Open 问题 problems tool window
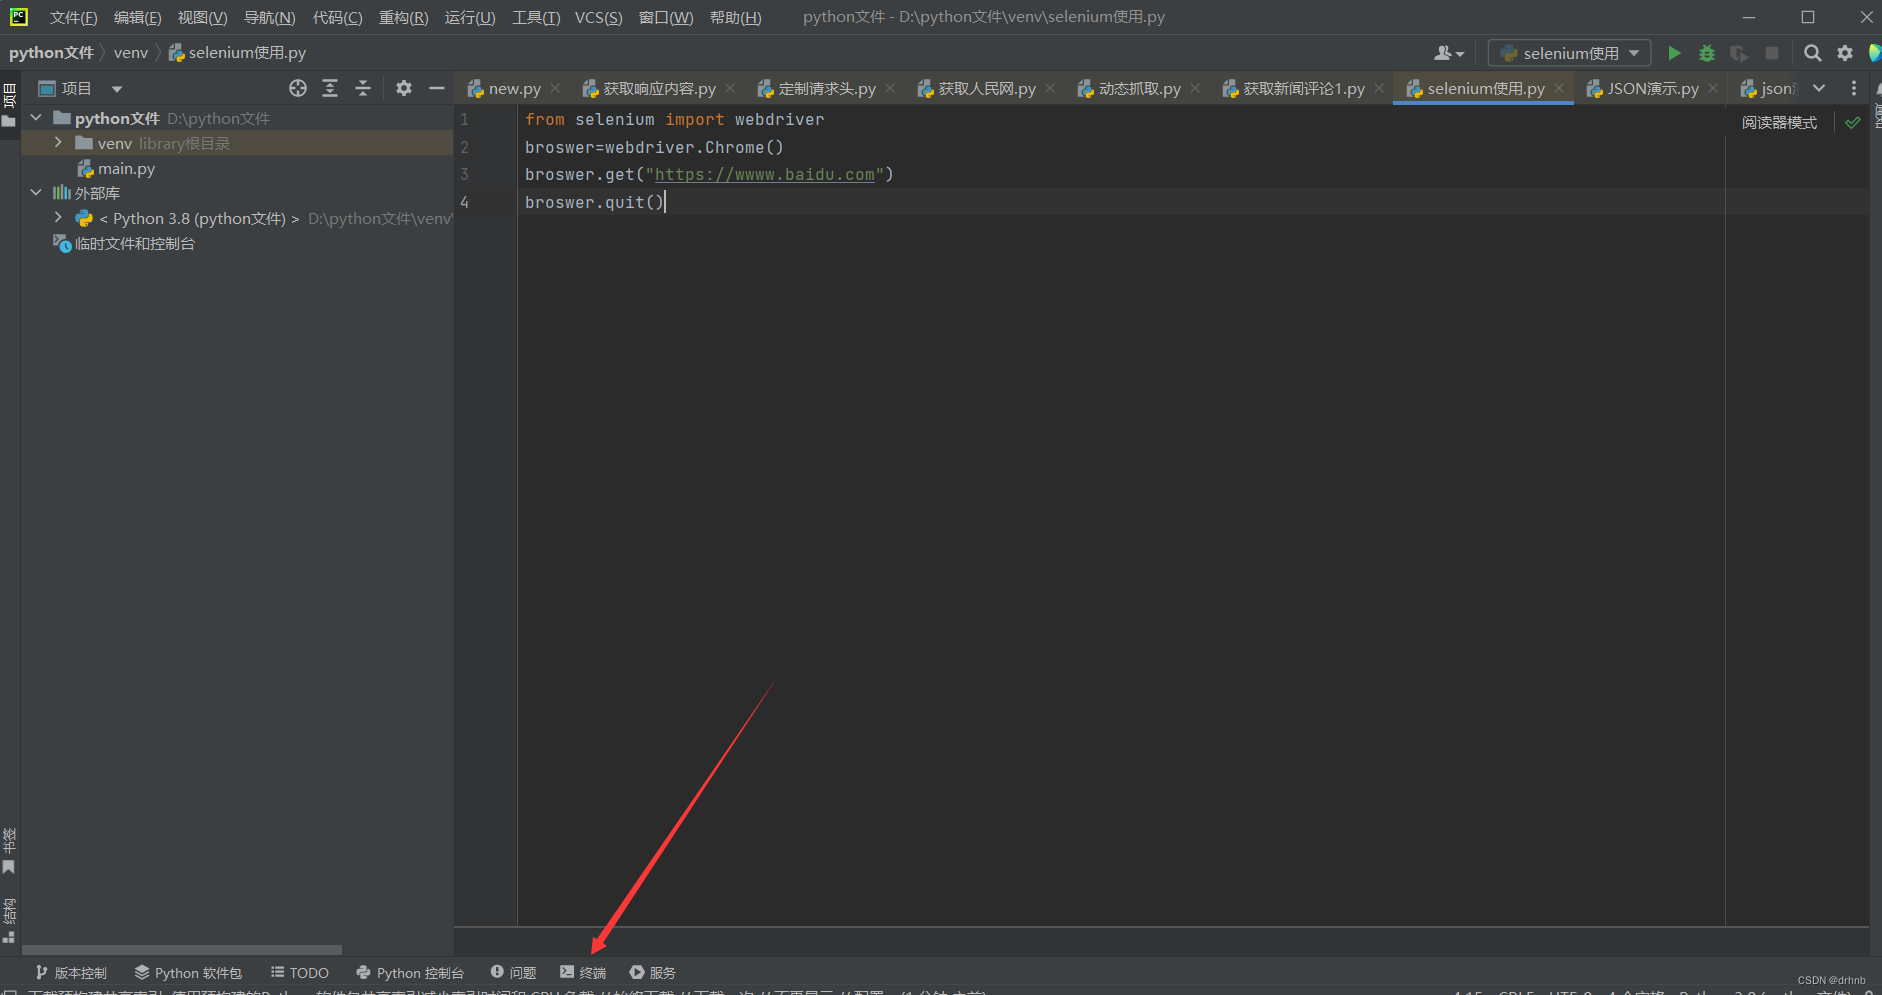 pos(513,972)
